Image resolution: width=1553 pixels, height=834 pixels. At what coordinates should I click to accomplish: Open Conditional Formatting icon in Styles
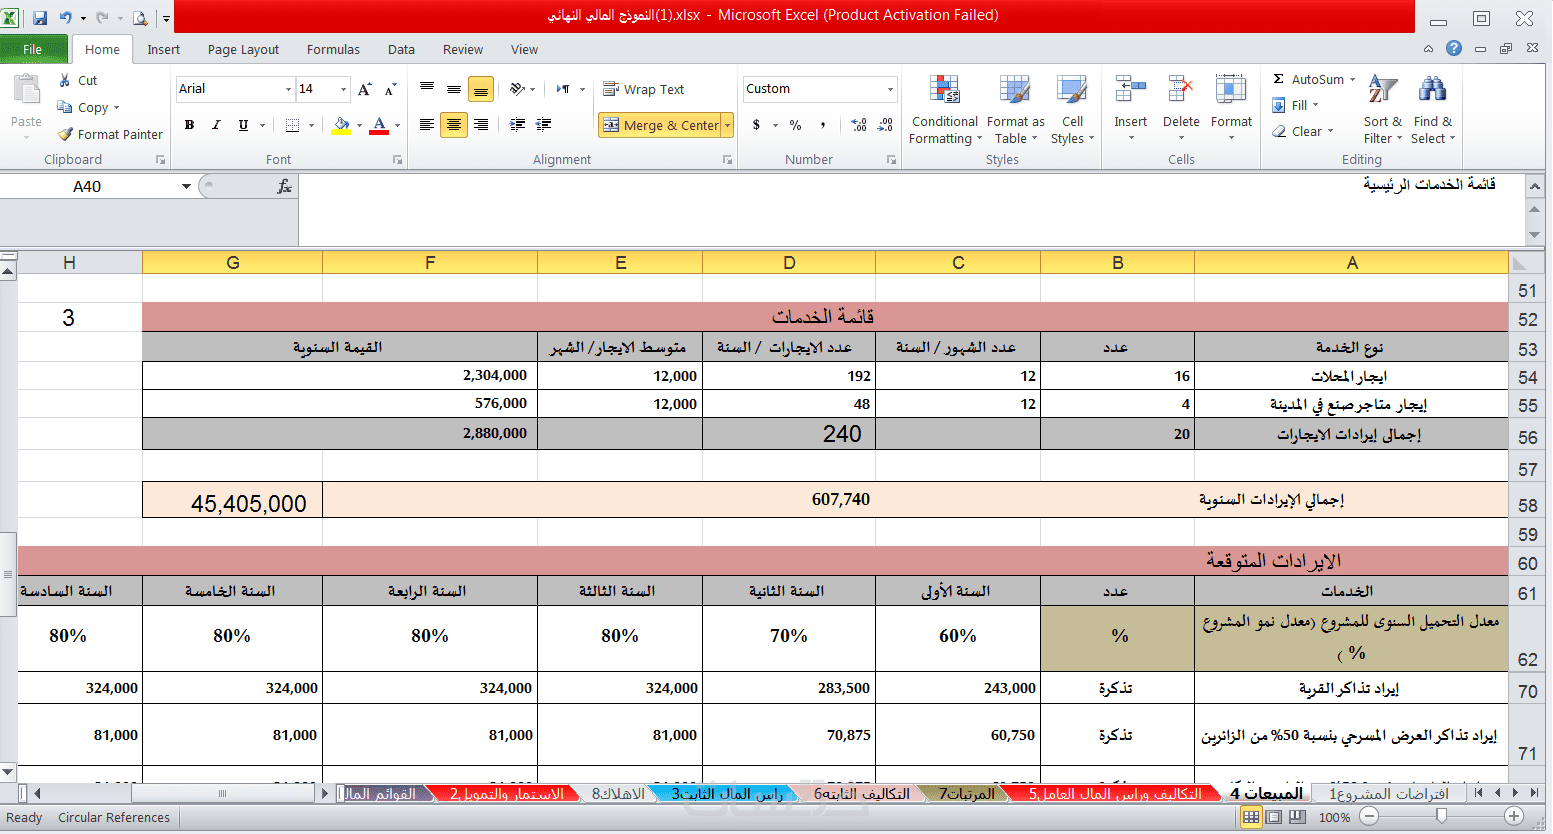(x=945, y=90)
